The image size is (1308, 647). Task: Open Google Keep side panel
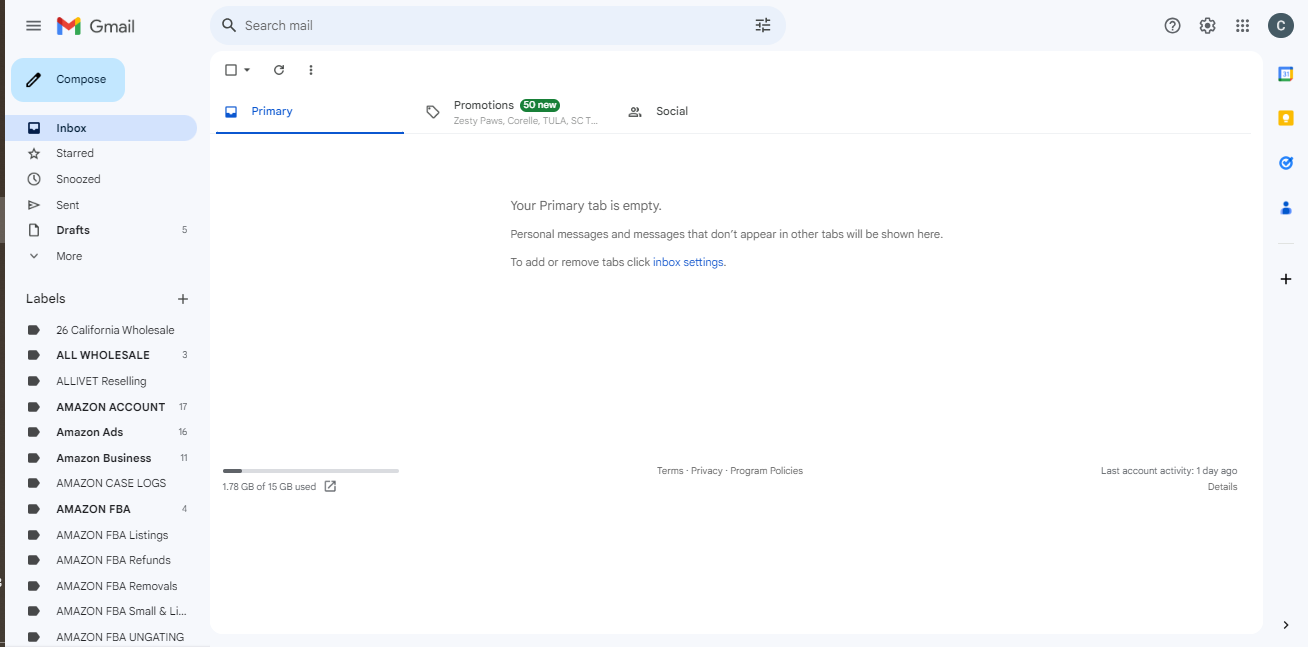pyautogui.click(x=1286, y=118)
